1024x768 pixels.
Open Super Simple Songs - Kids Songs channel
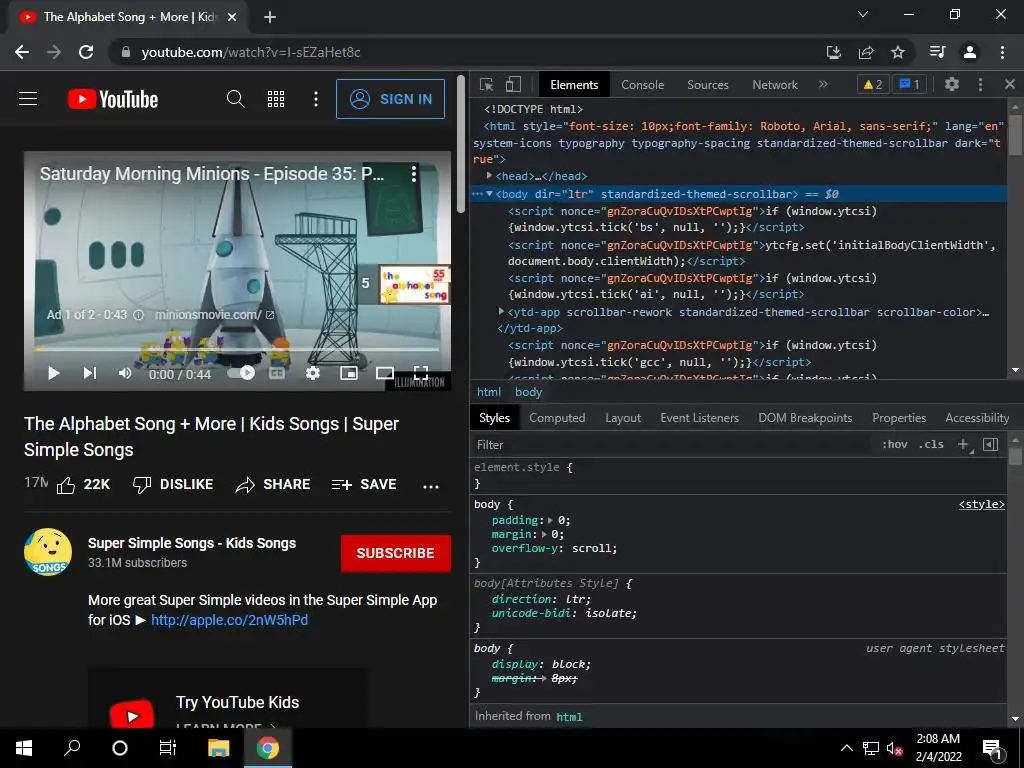pyautogui.click(x=192, y=543)
